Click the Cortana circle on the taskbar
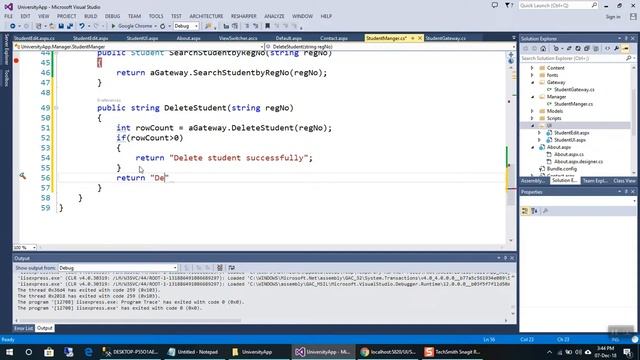The width and height of the screenshot is (640, 360). click(29, 352)
